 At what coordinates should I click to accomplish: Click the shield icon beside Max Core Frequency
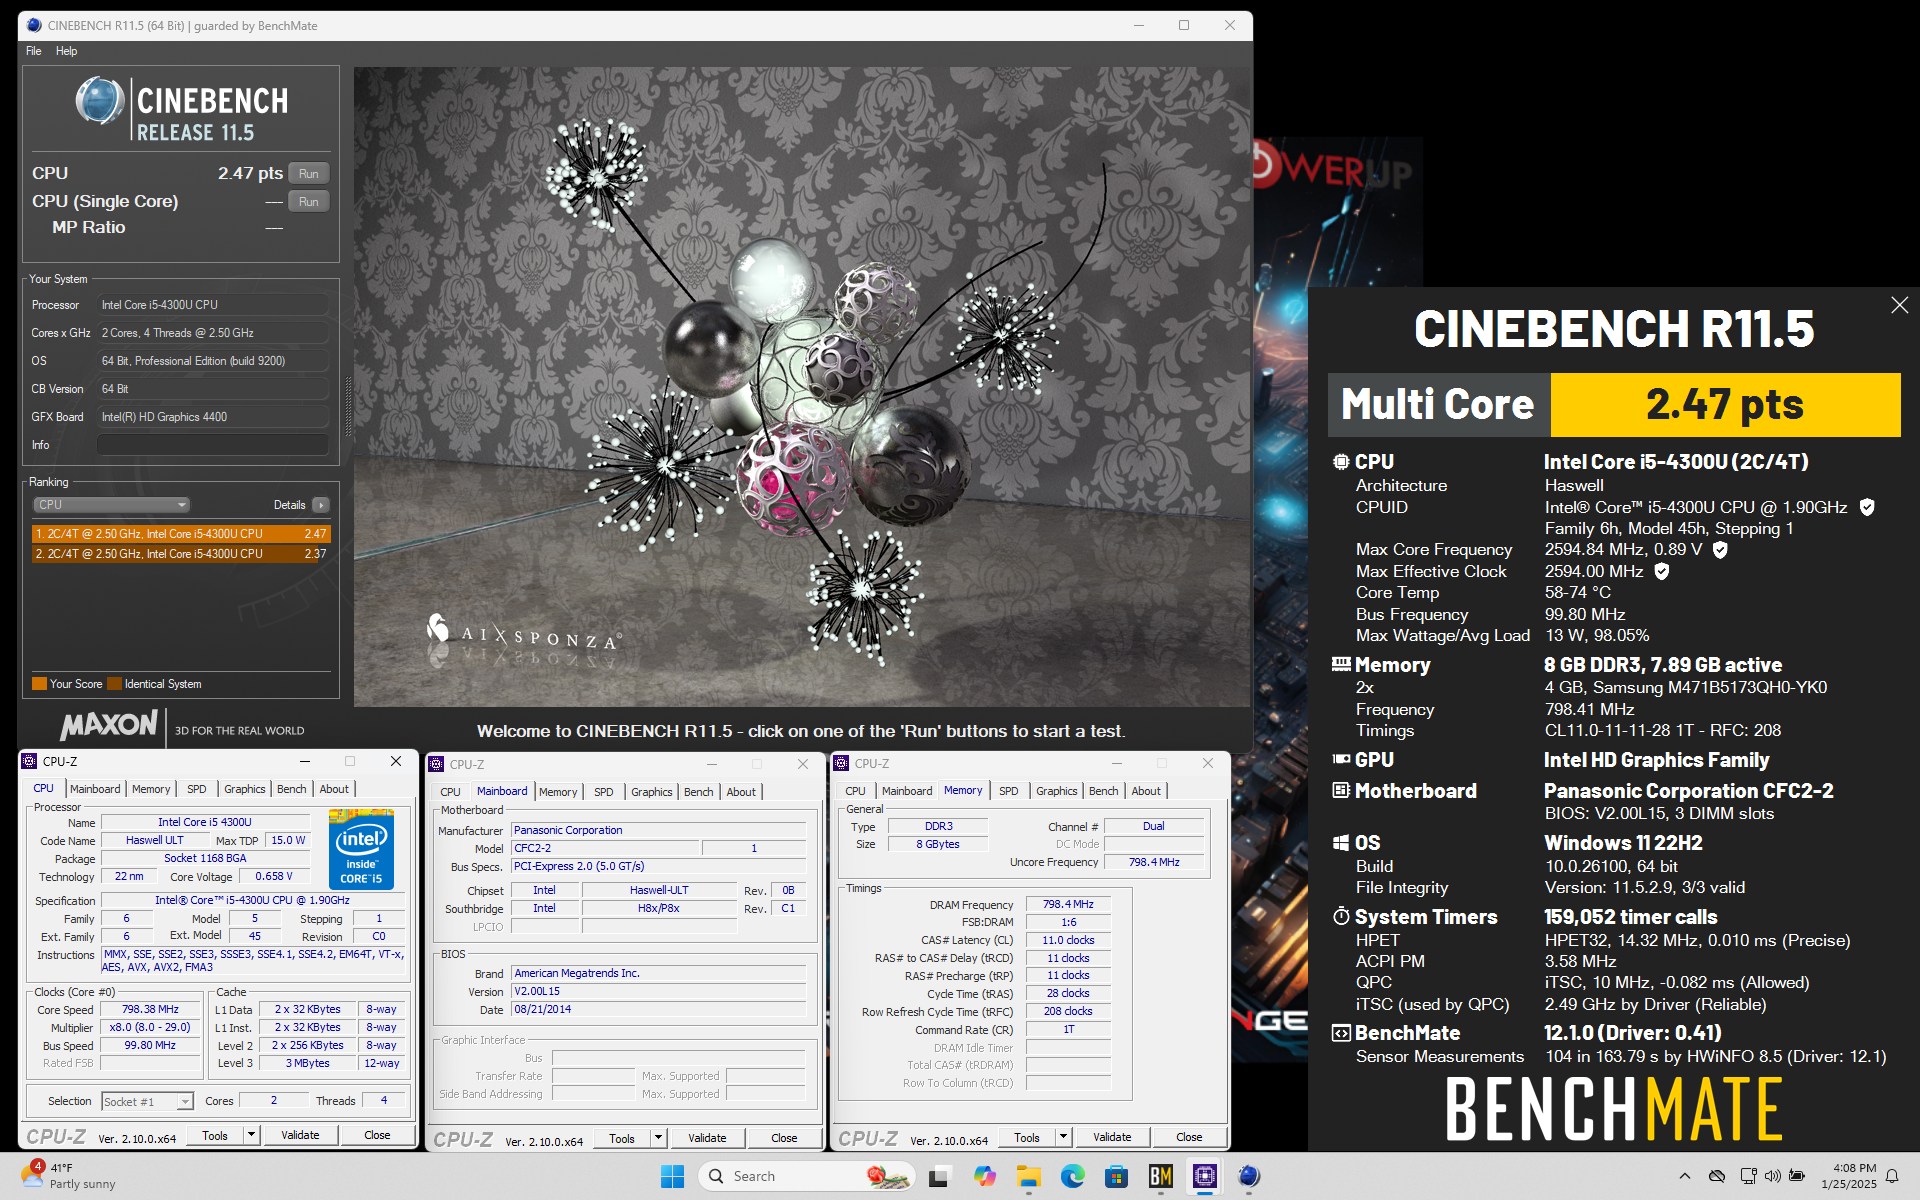[x=1720, y=549]
